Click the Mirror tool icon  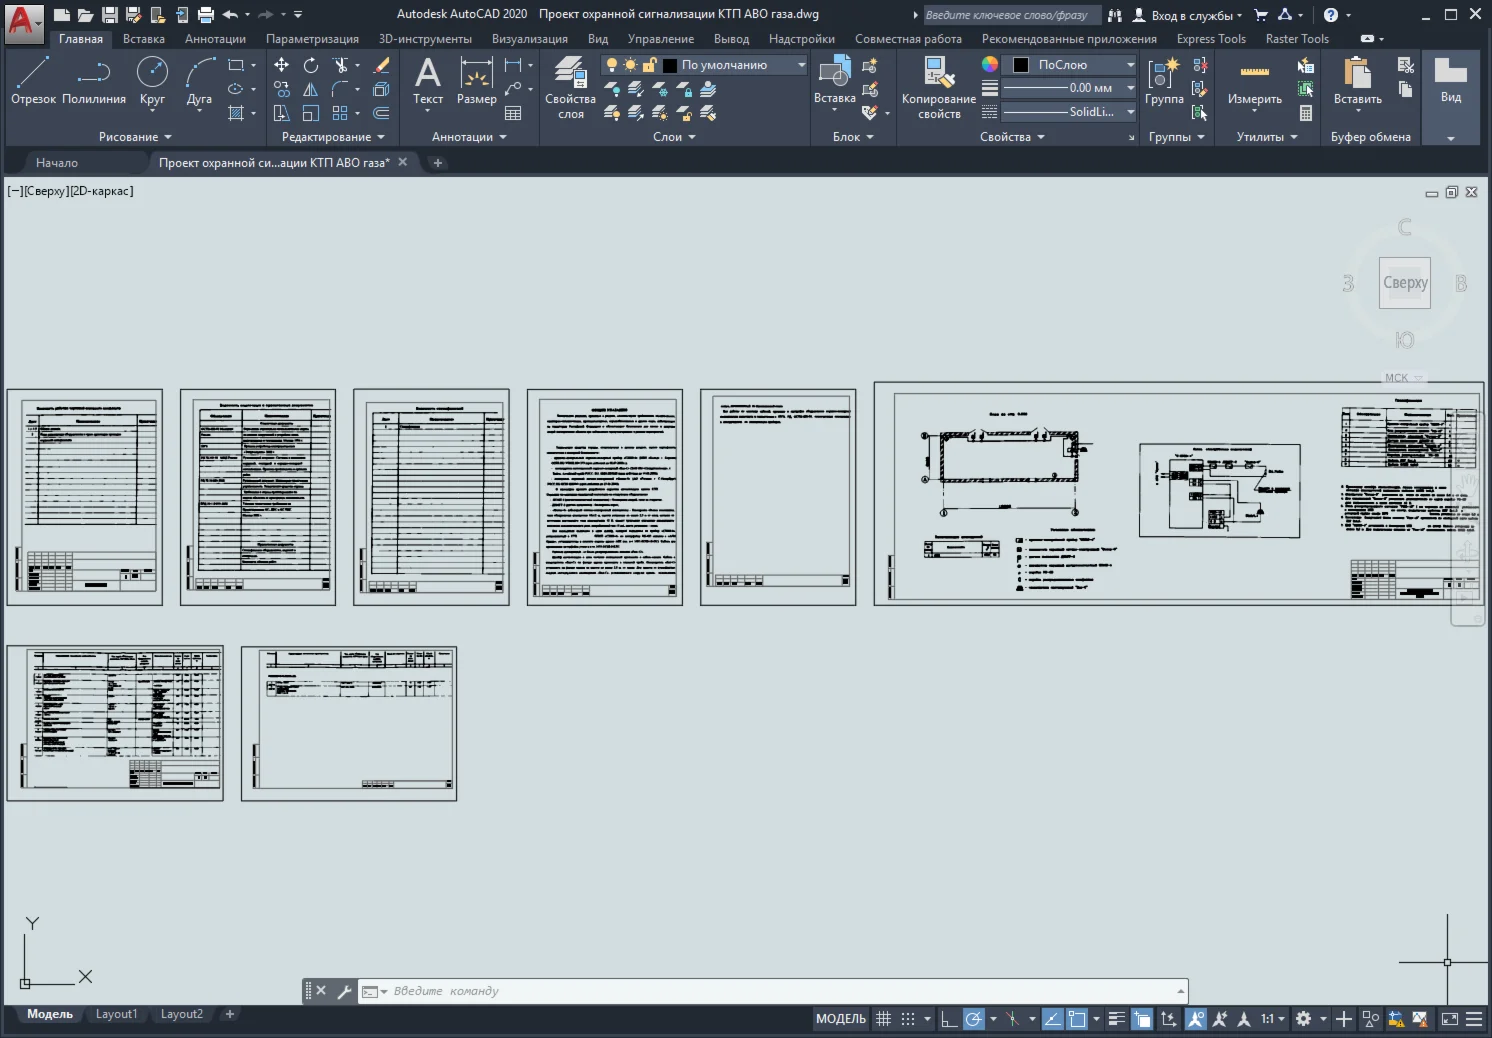[x=311, y=89]
